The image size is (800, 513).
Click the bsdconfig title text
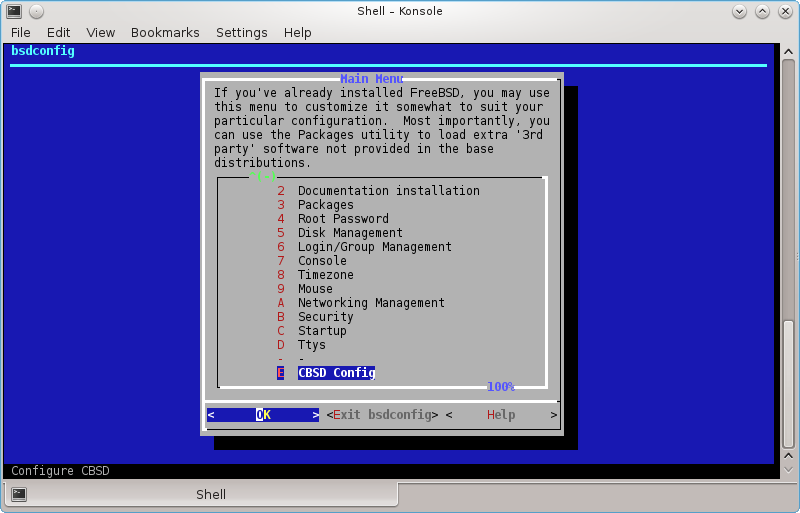pos(43,51)
